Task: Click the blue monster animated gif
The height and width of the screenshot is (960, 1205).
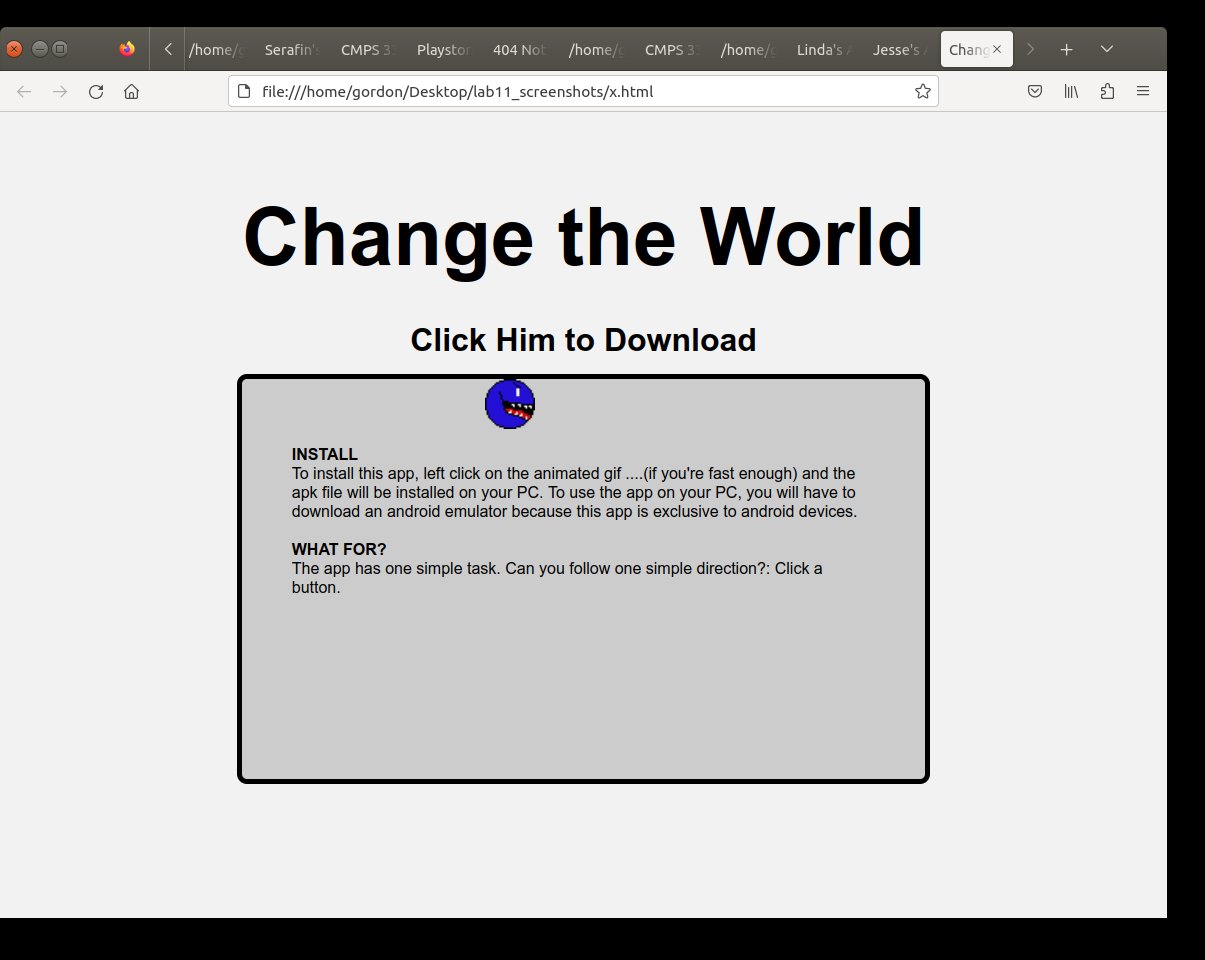Action: tap(510, 404)
